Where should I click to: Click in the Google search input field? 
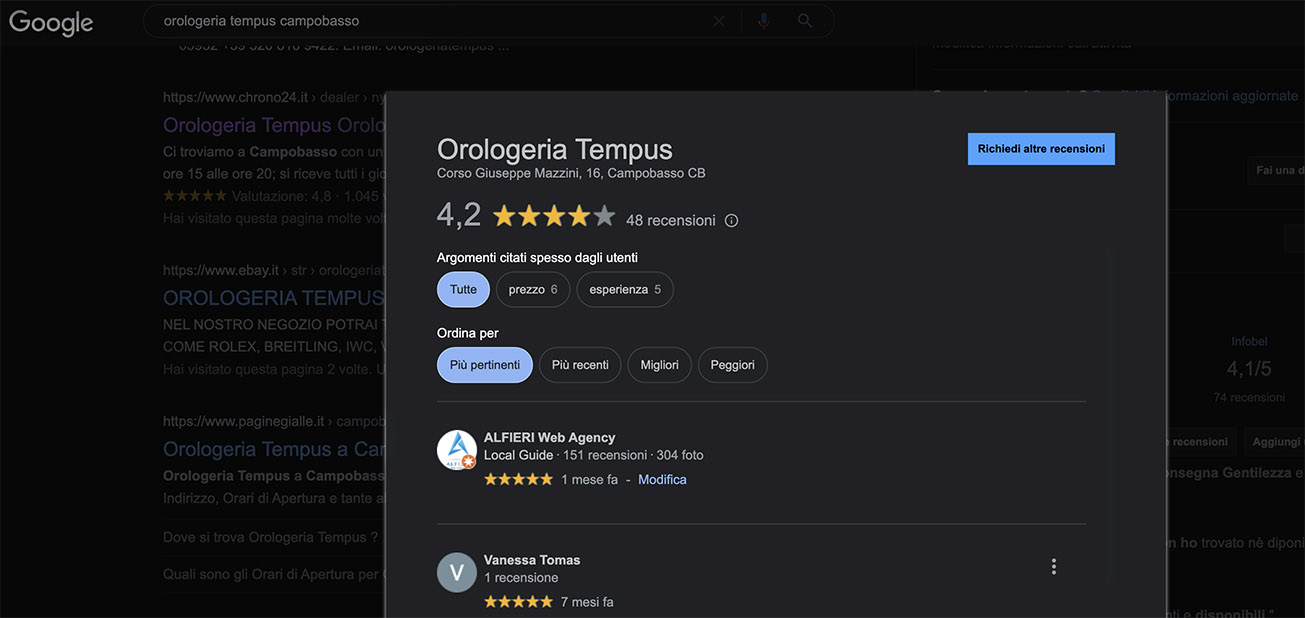coord(420,21)
